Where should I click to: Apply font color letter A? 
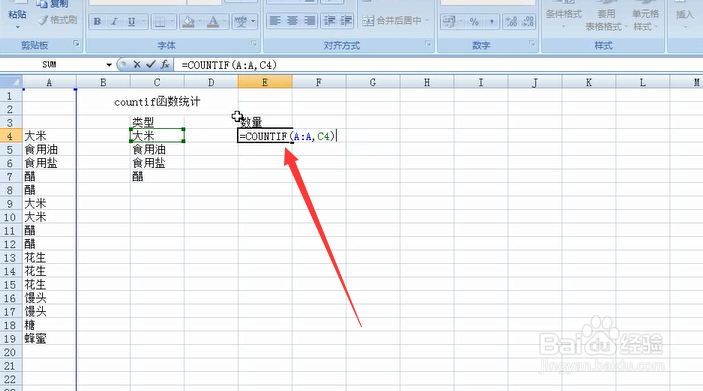pos(213,21)
